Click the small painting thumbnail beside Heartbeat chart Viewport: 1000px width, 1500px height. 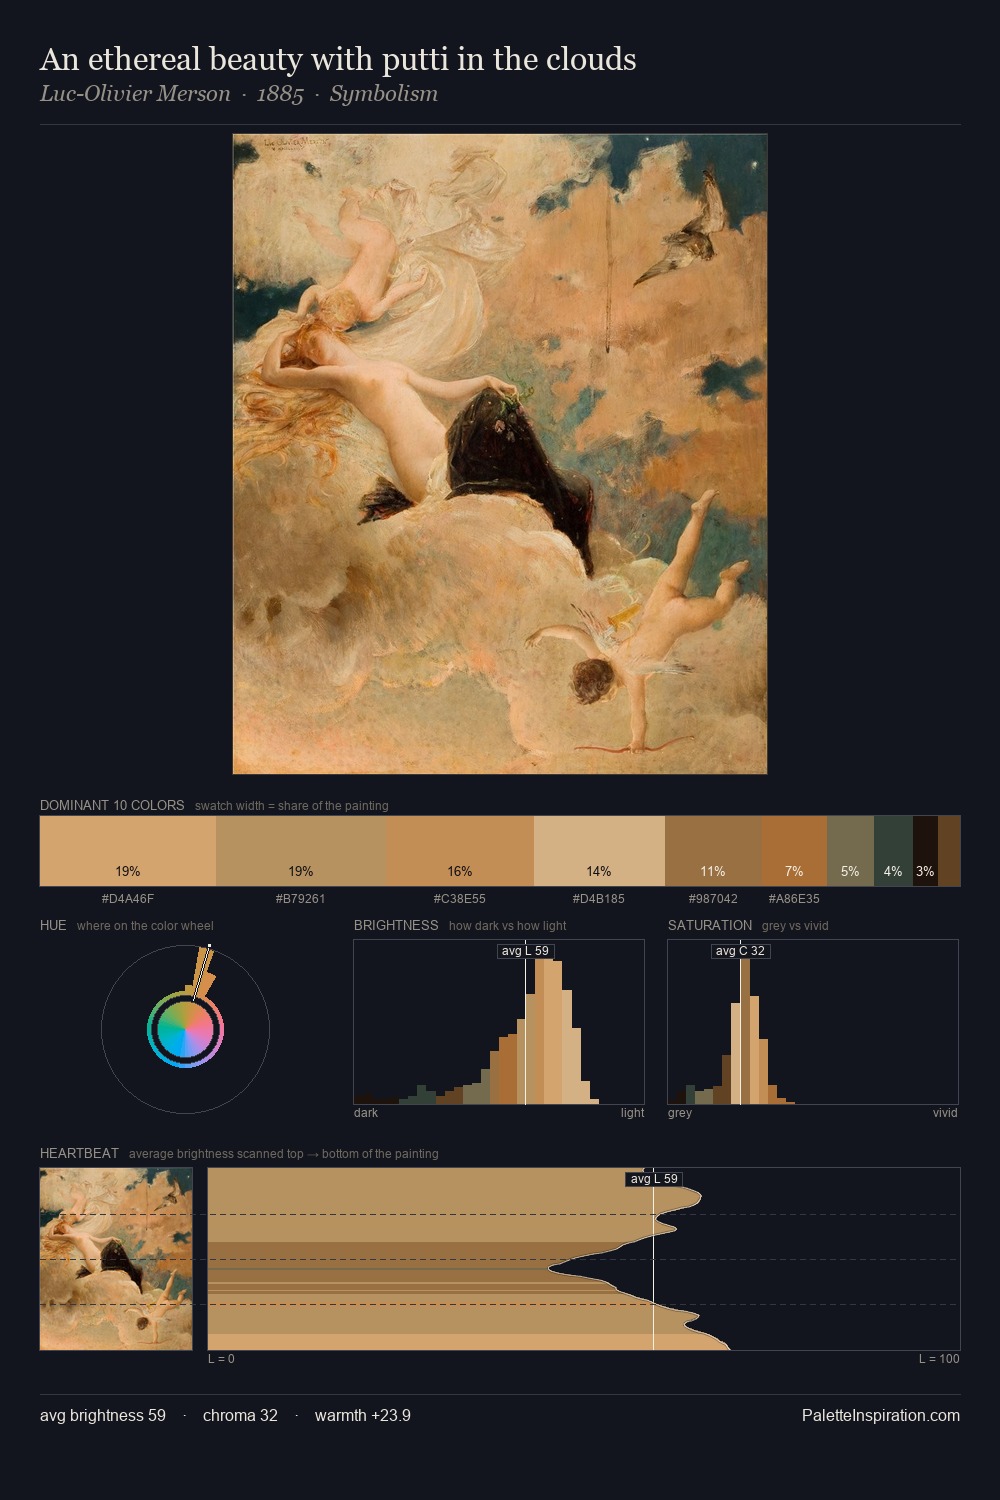(x=116, y=1259)
